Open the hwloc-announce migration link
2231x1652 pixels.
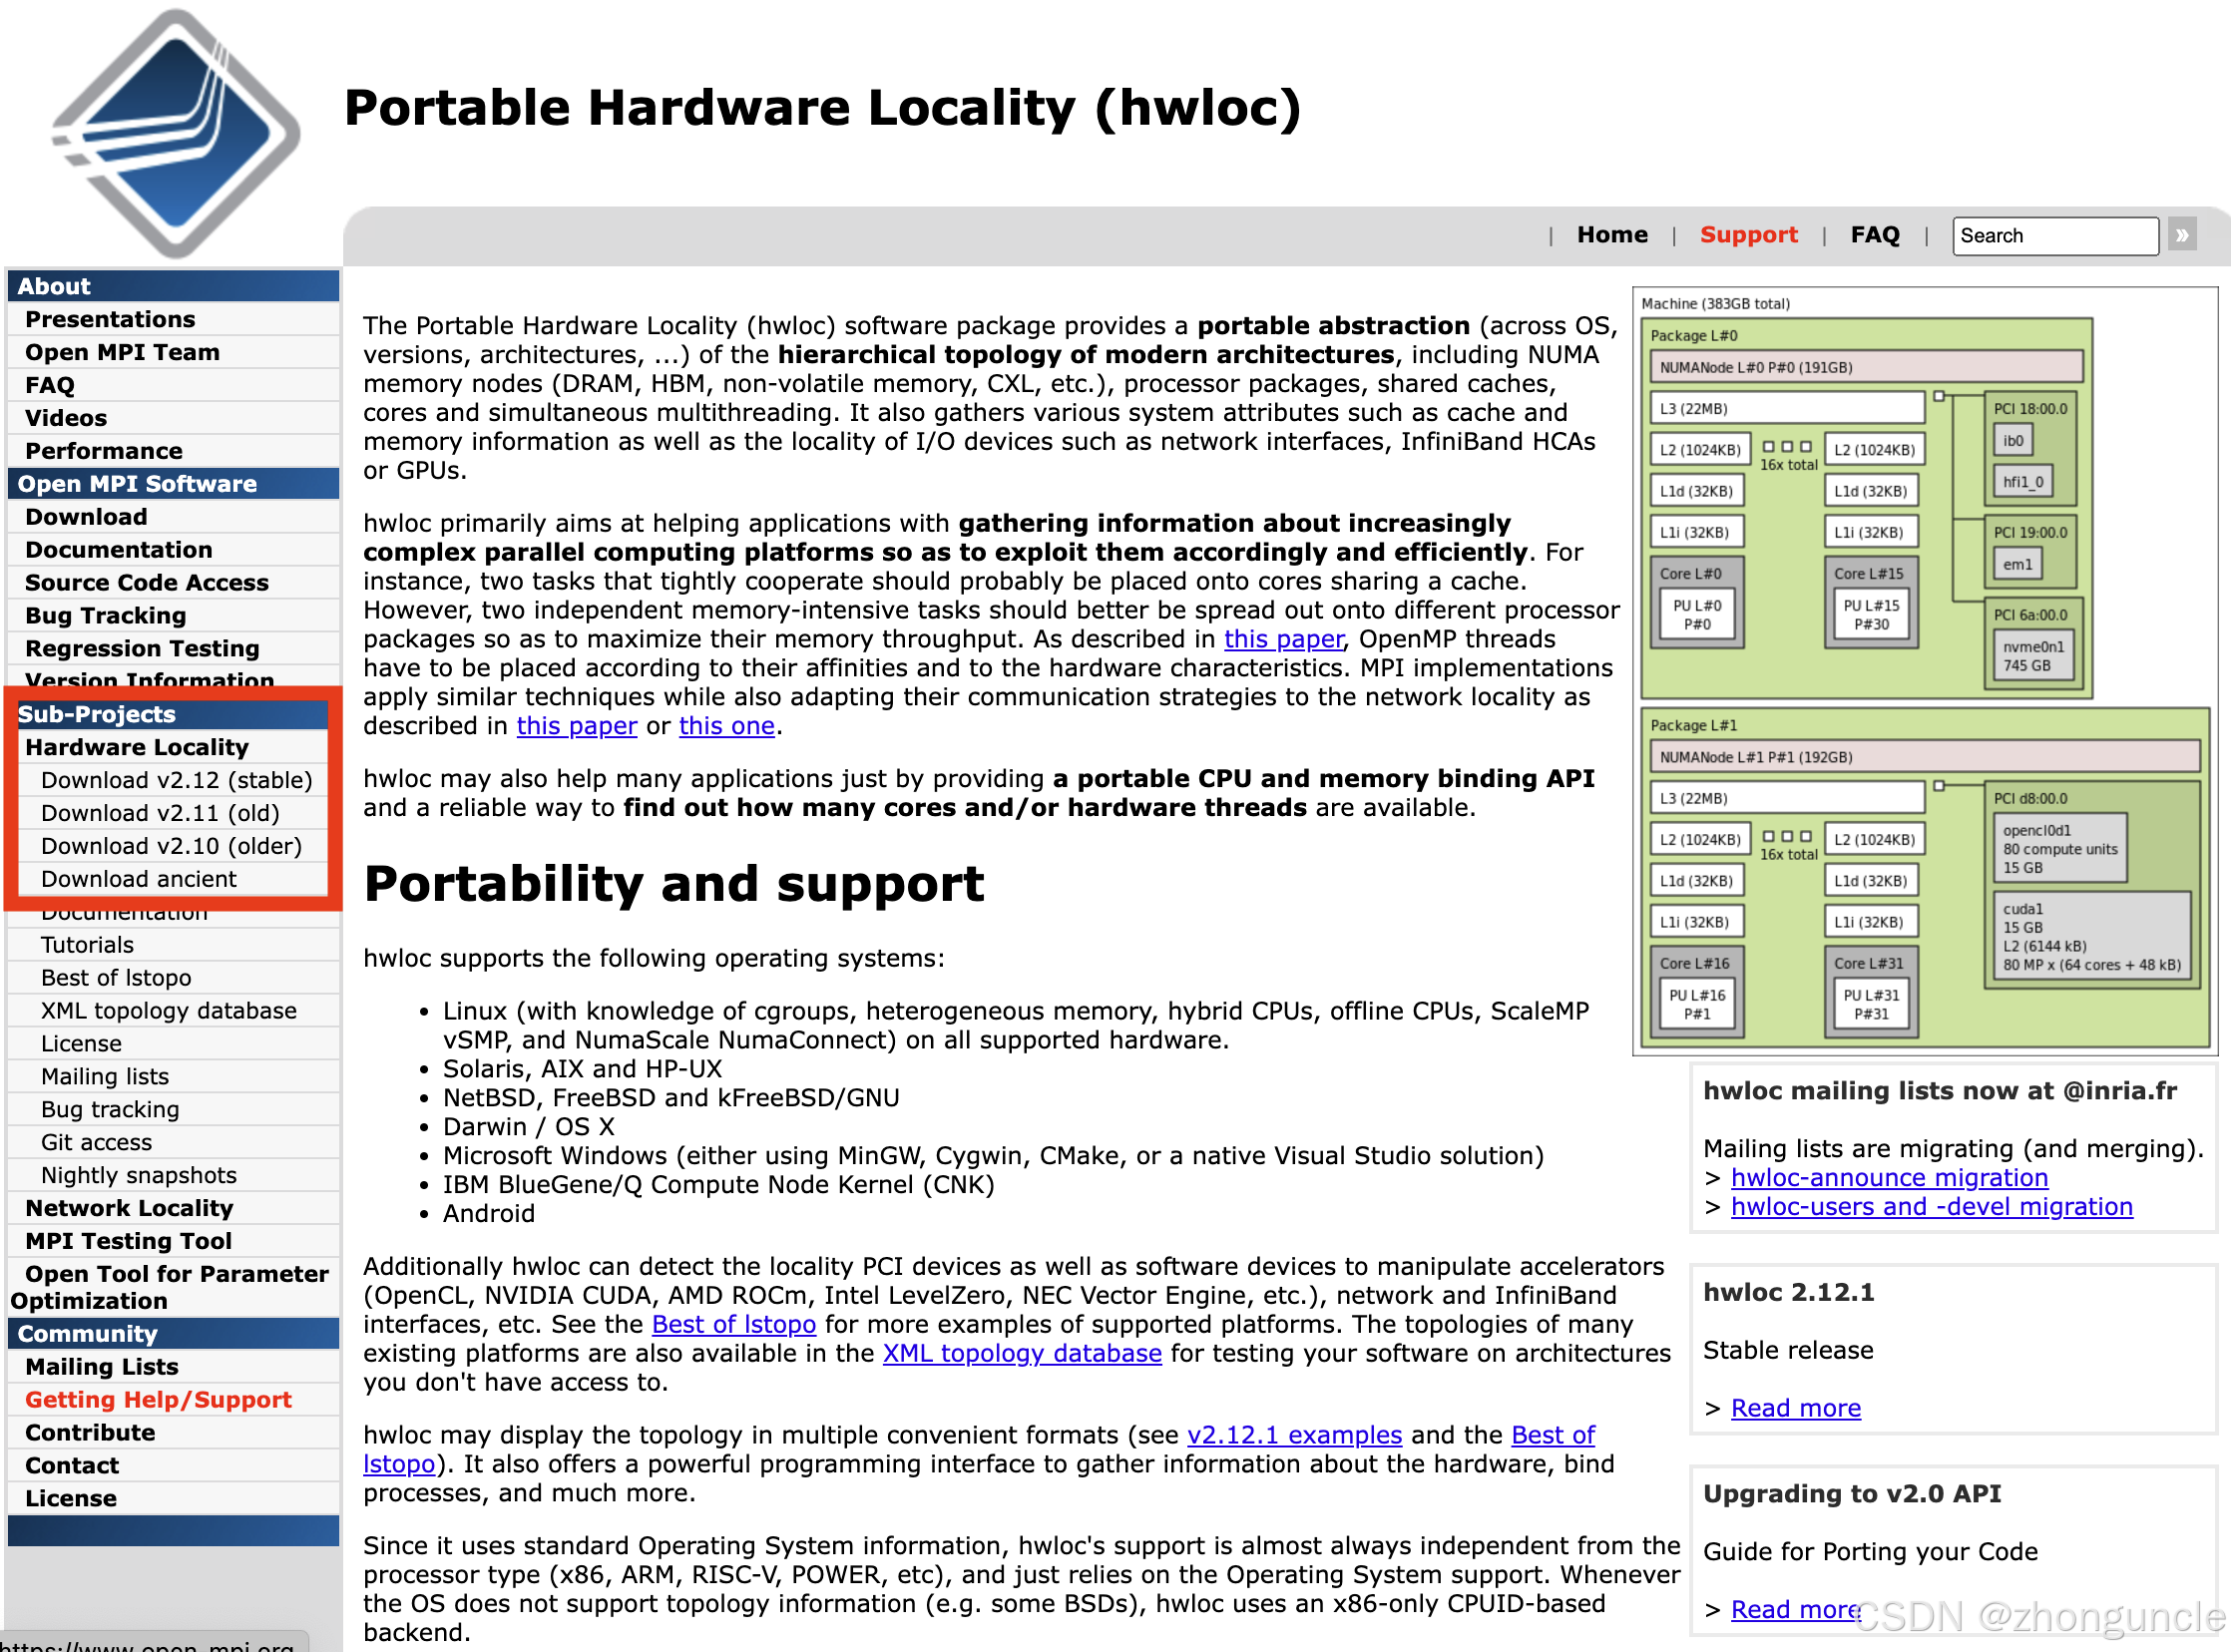[1889, 1178]
